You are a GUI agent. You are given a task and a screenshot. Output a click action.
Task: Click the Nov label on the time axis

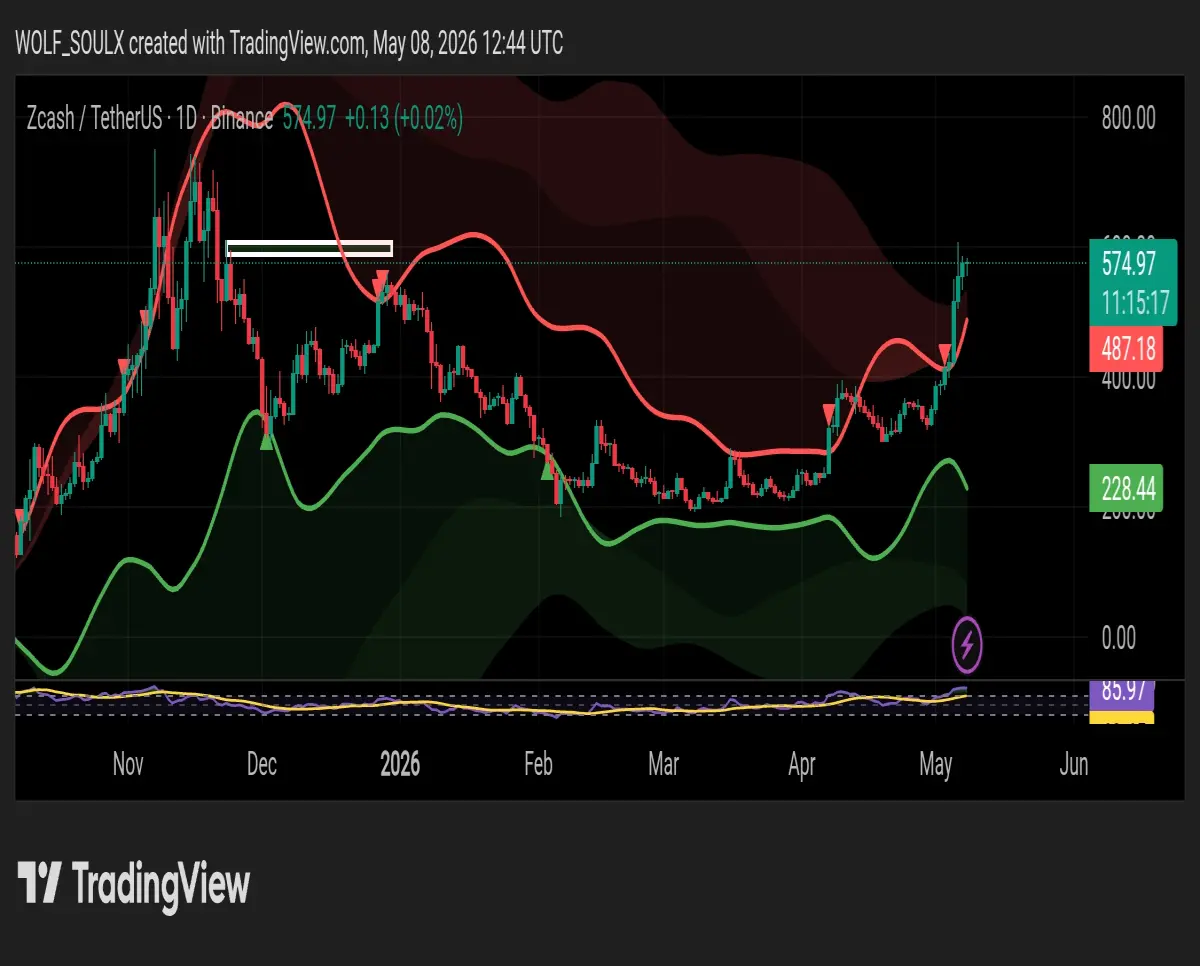point(128,766)
